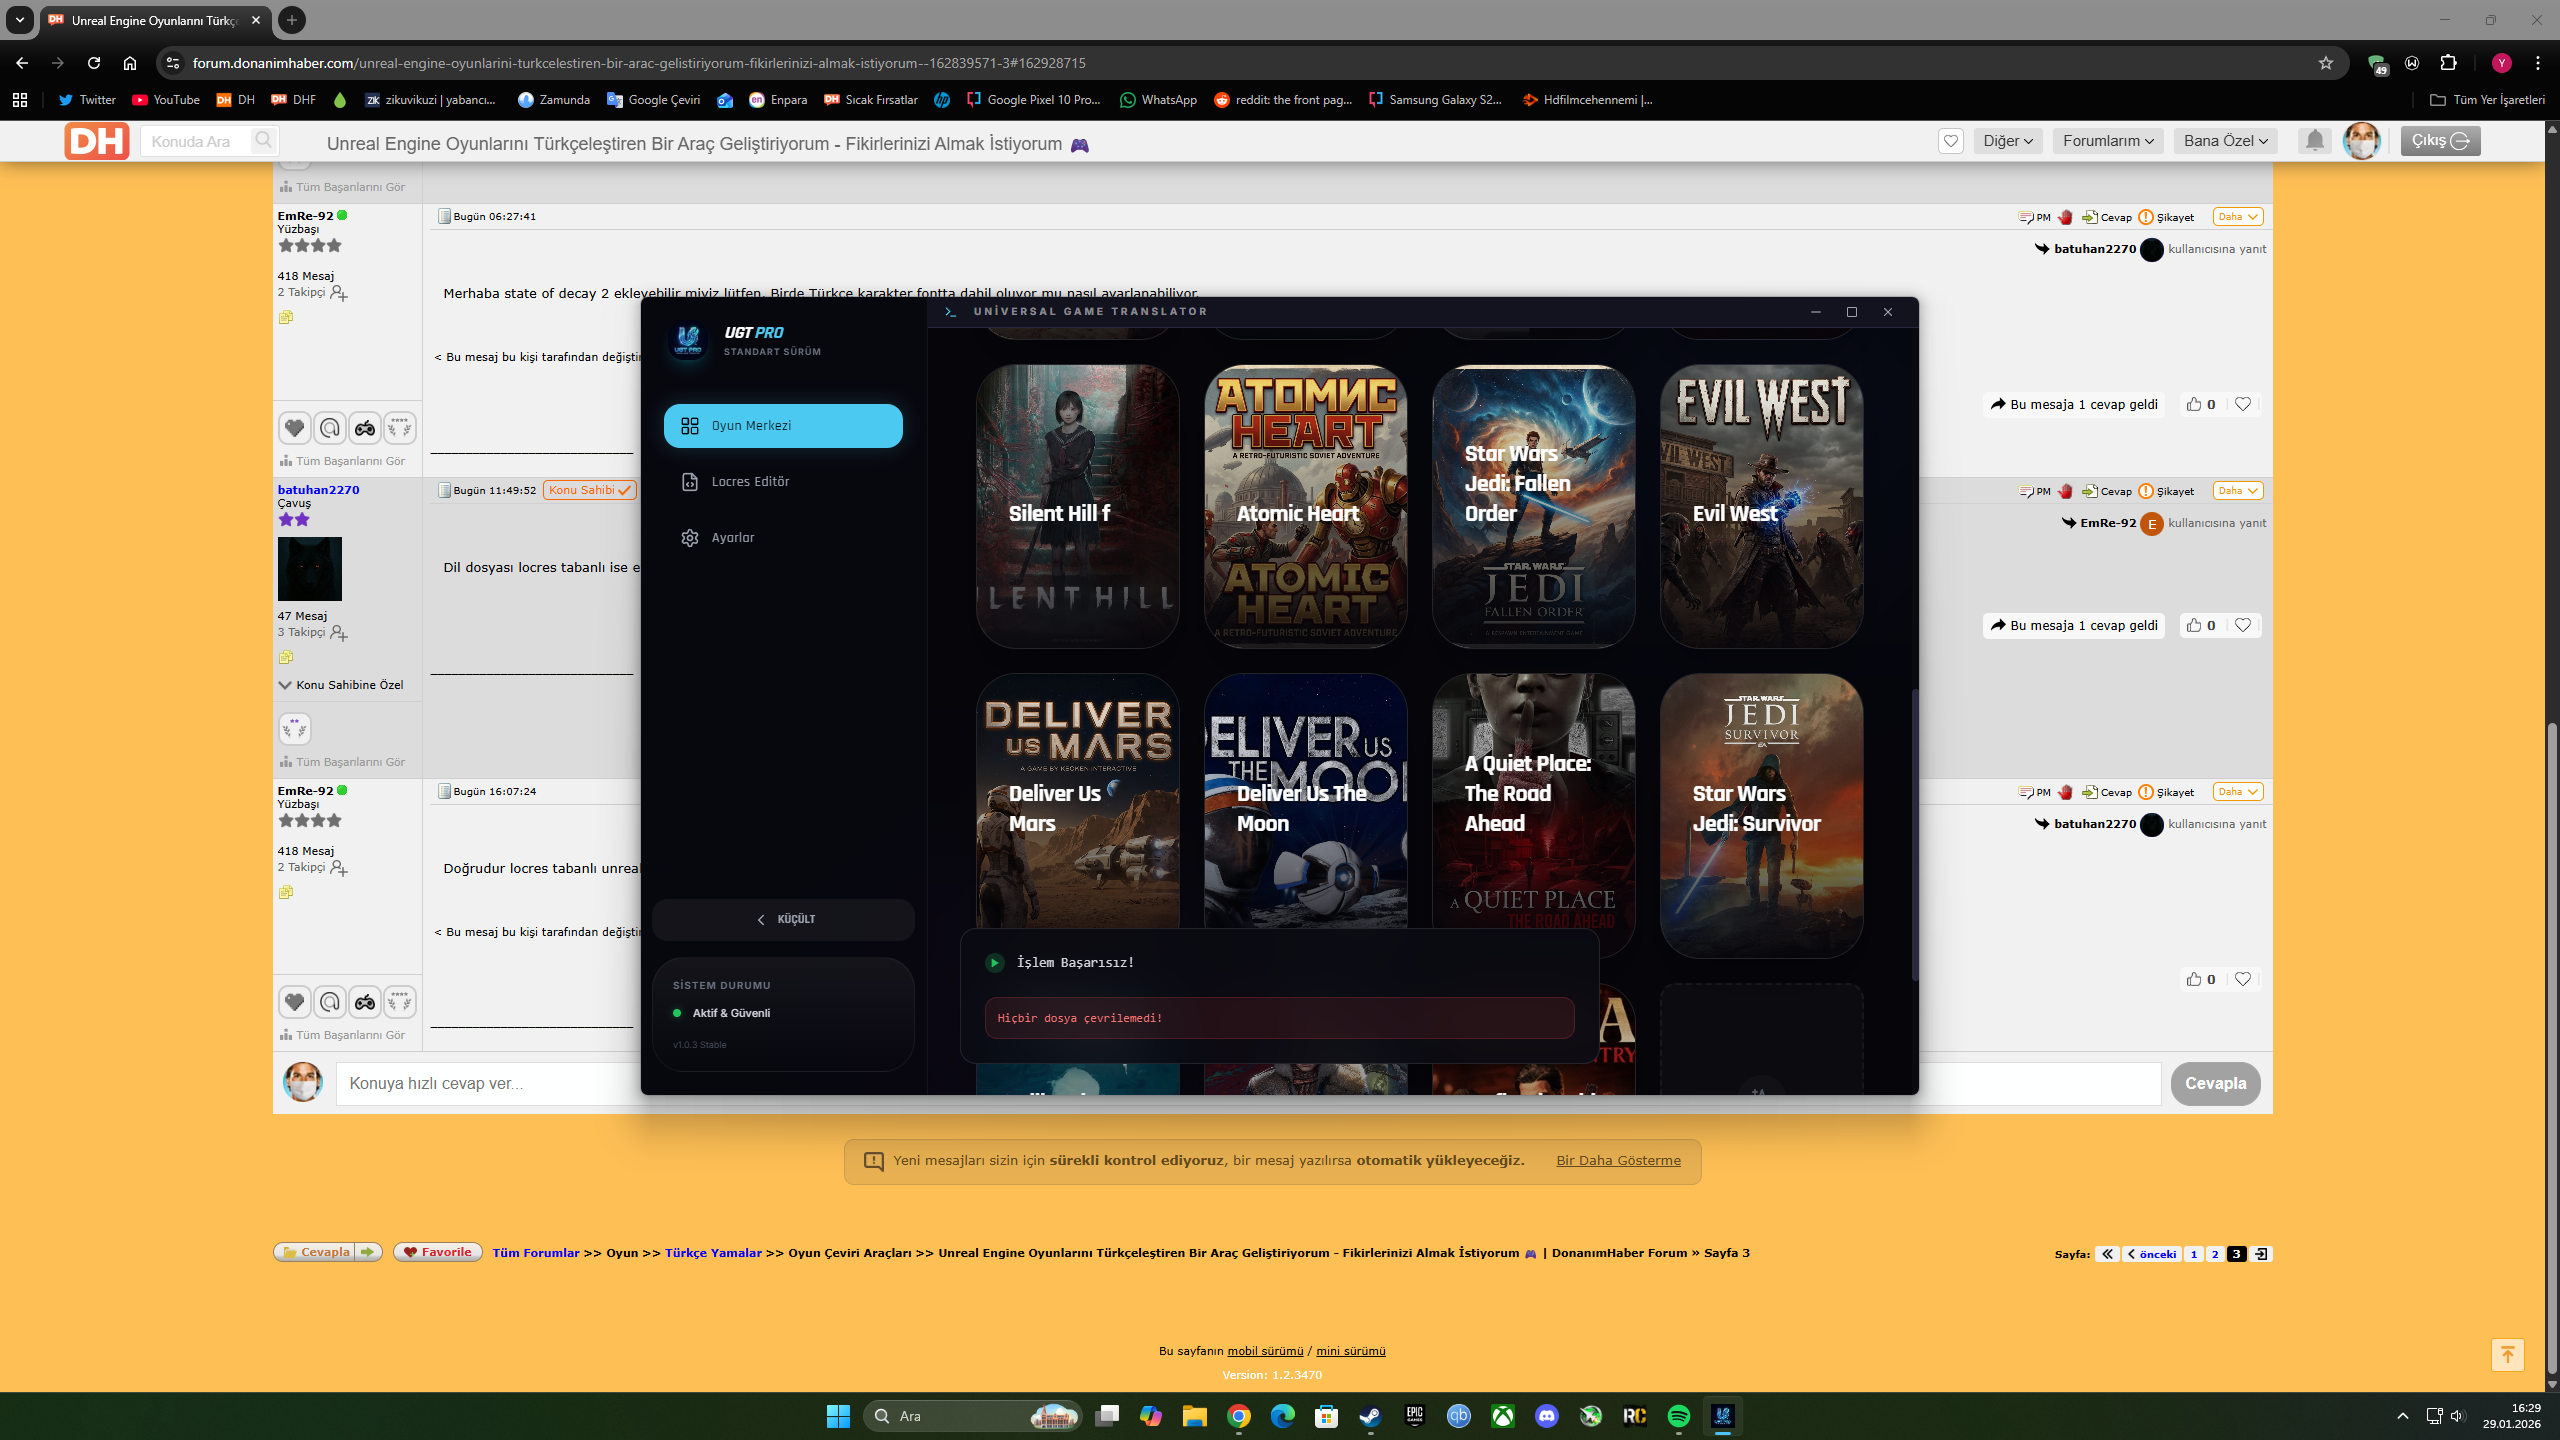The height and width of the screenshot is (1440, 2560).
Task: Go to page 2 of the thread
Action: [2215, 1254]
